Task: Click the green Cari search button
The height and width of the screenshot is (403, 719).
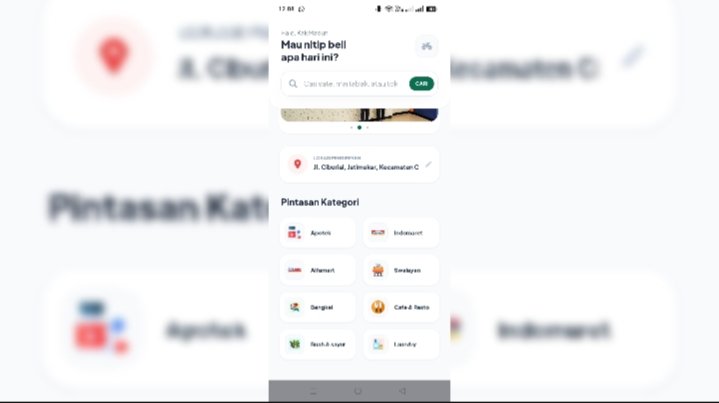Action: click(421, 84)
